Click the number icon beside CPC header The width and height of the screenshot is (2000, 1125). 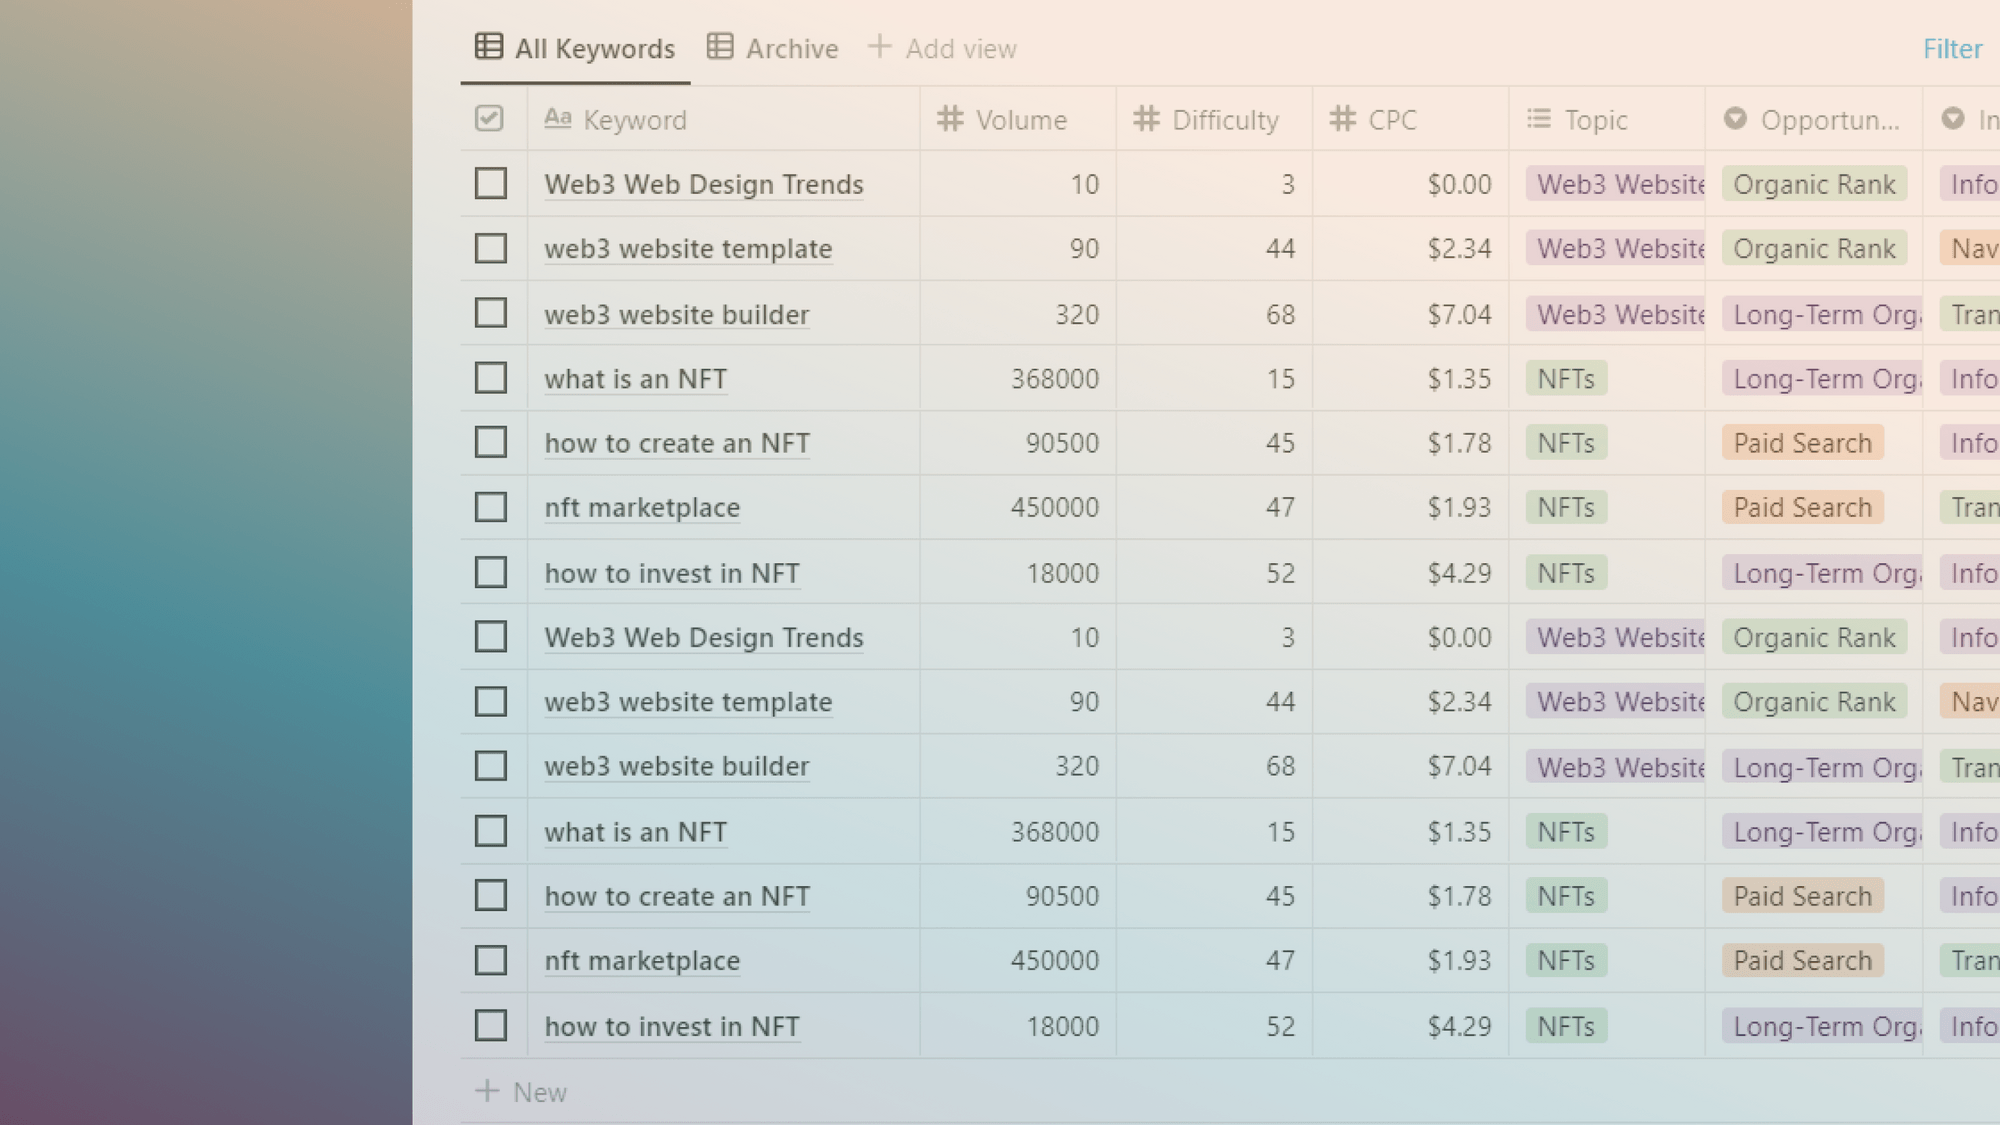coord(1341,119)
